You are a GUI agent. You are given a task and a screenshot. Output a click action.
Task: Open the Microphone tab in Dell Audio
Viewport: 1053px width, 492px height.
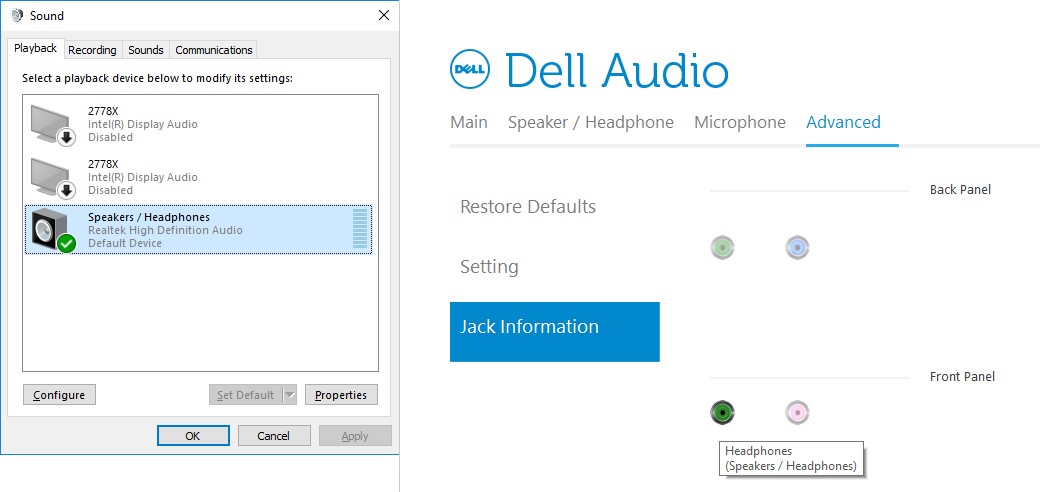(739, 122)
